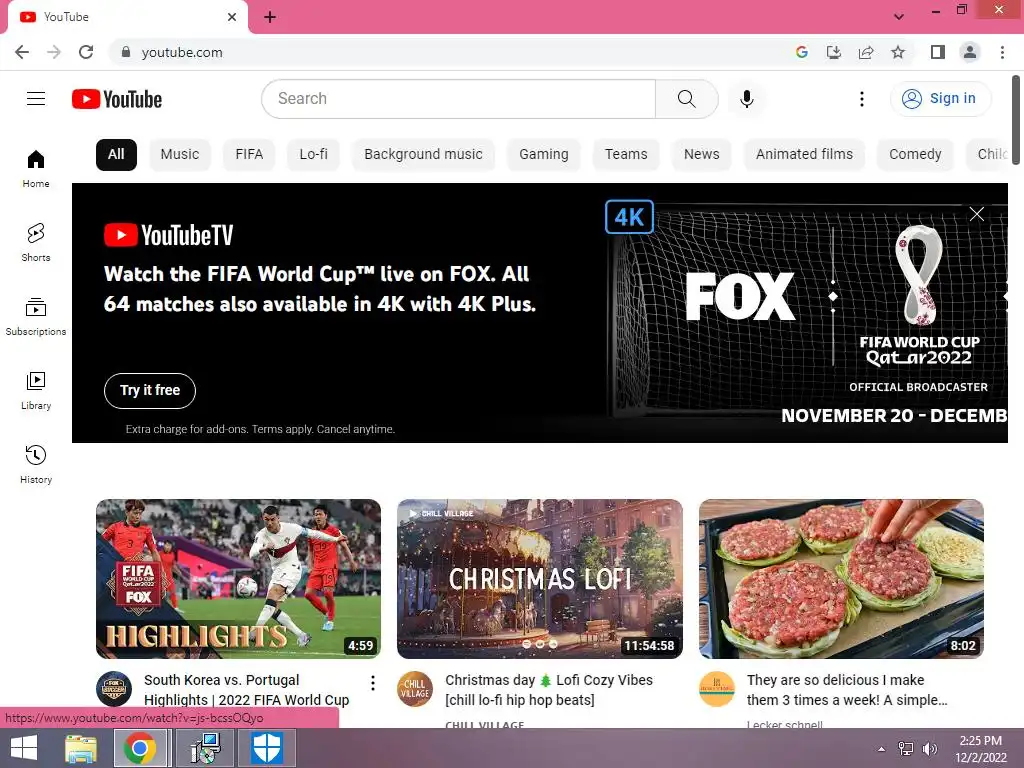Click the taskbar clock 2:25 PM

981,749
